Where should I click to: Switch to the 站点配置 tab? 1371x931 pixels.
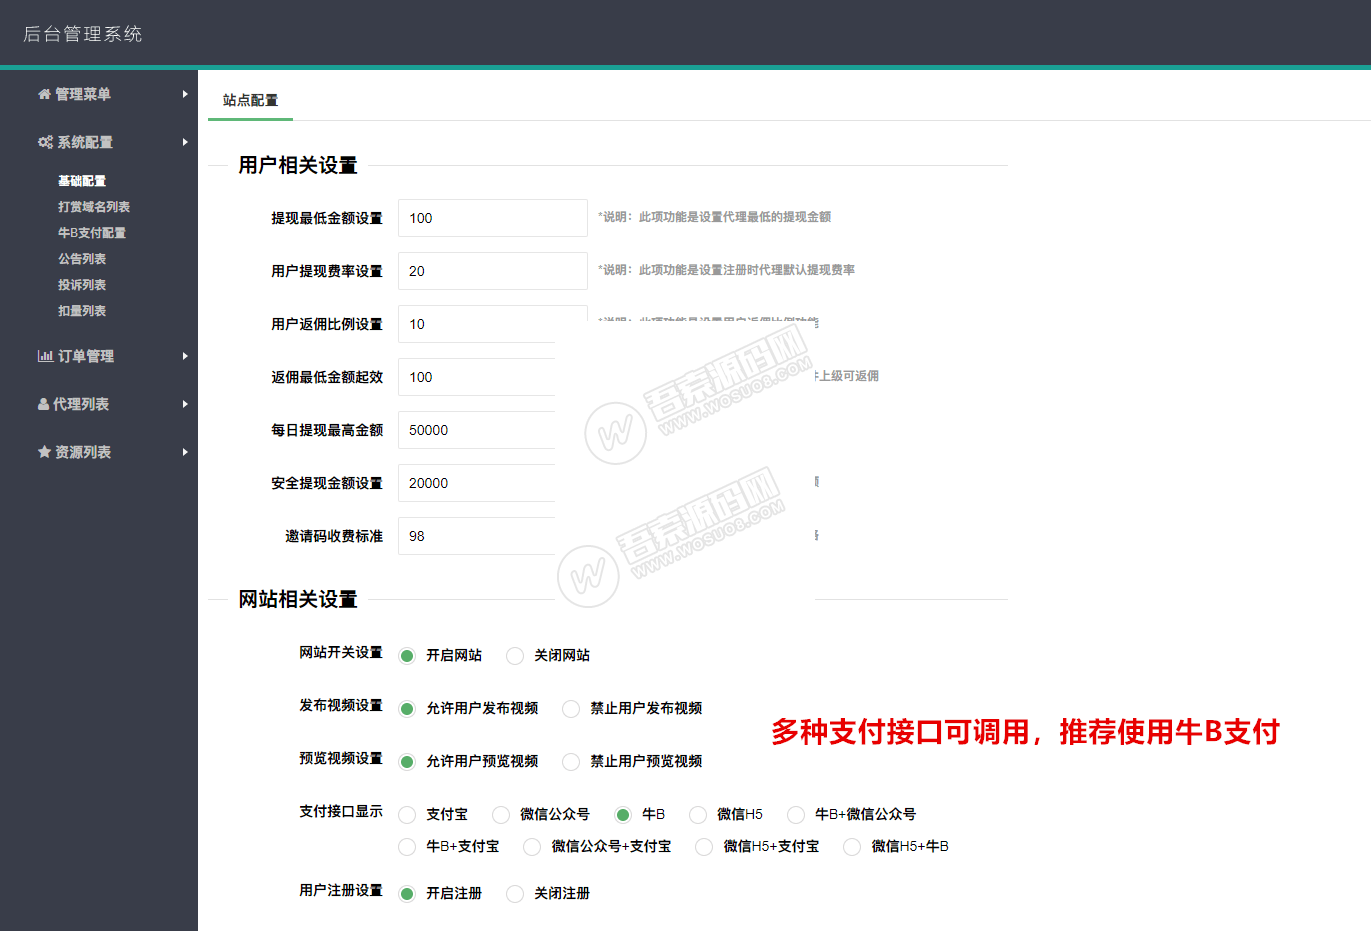(250, 100)
